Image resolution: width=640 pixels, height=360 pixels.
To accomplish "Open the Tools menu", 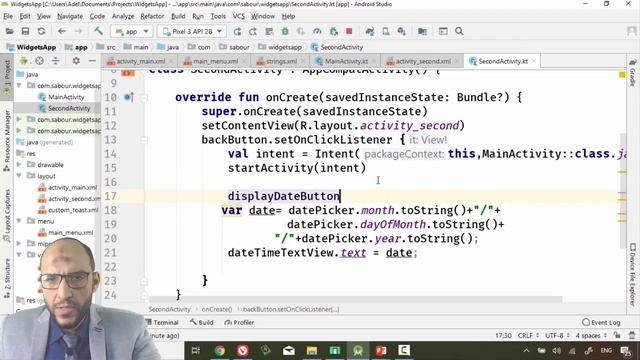I will 218,16.
